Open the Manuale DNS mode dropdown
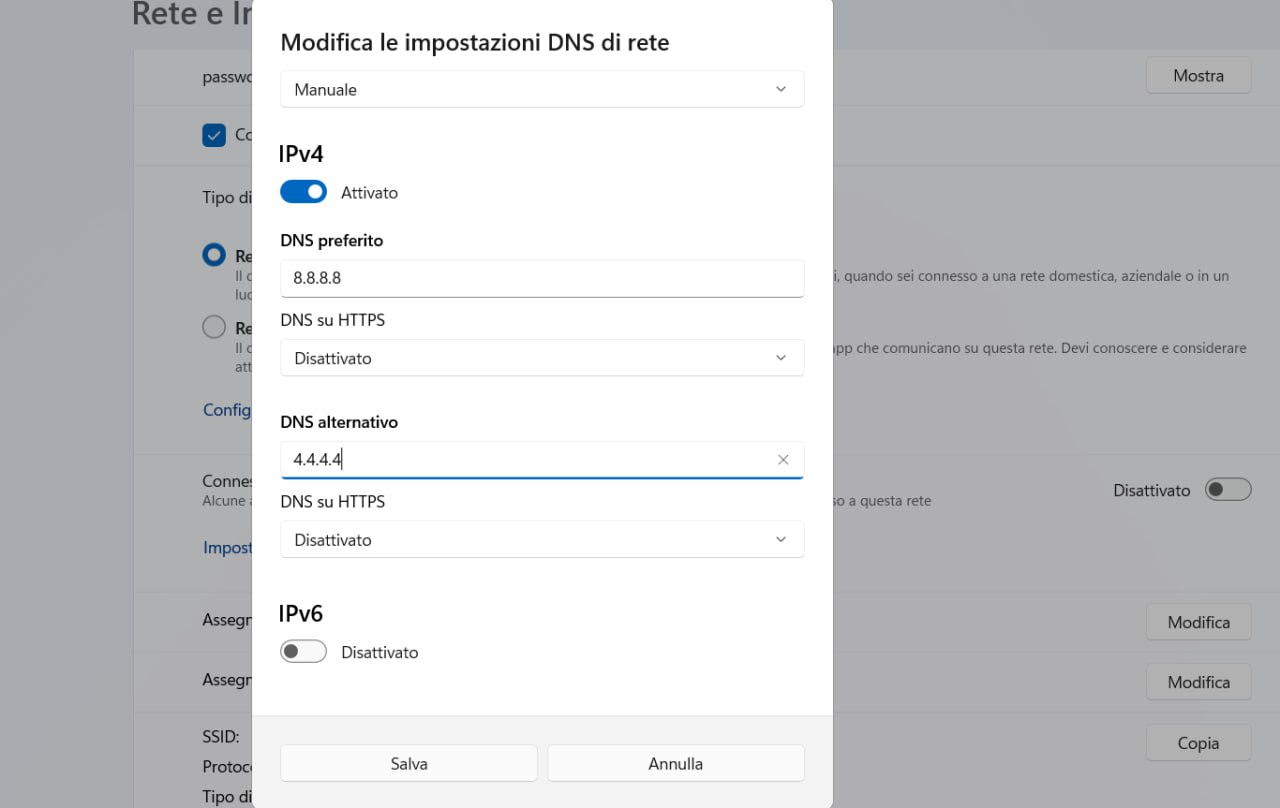 [x=542, y=90]
